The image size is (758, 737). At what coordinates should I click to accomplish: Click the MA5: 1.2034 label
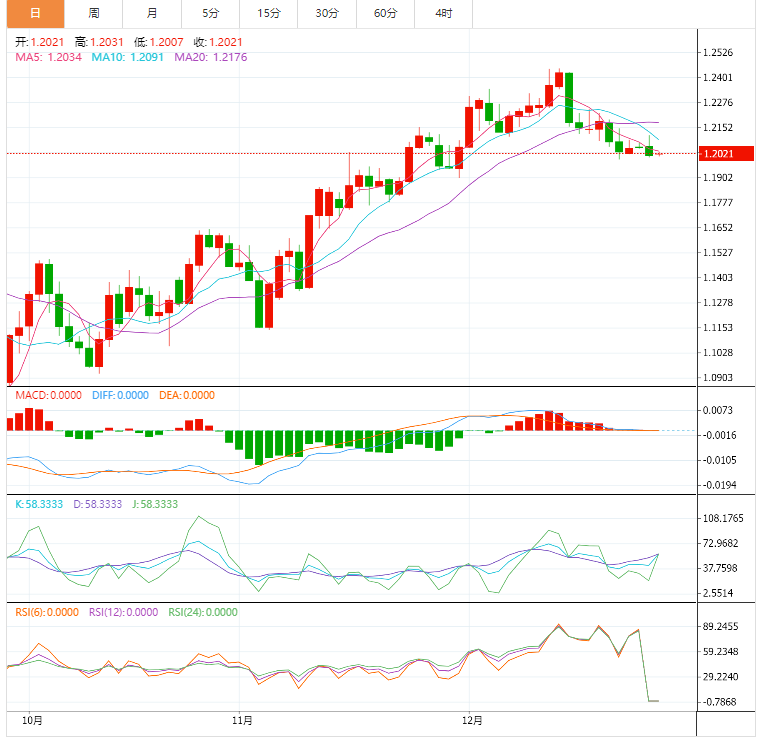[48, 57]
